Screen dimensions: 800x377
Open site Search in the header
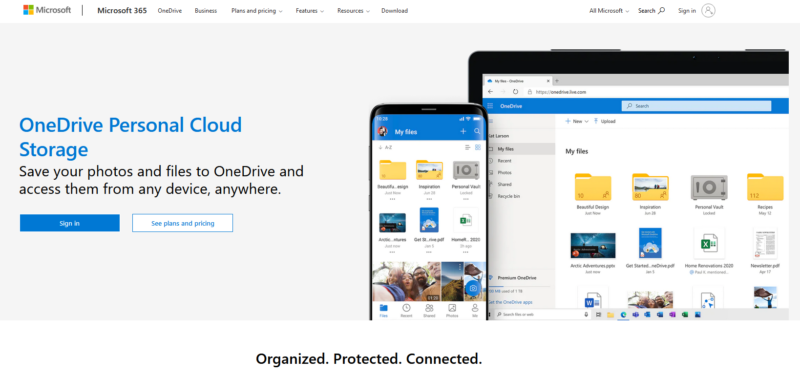652,11
